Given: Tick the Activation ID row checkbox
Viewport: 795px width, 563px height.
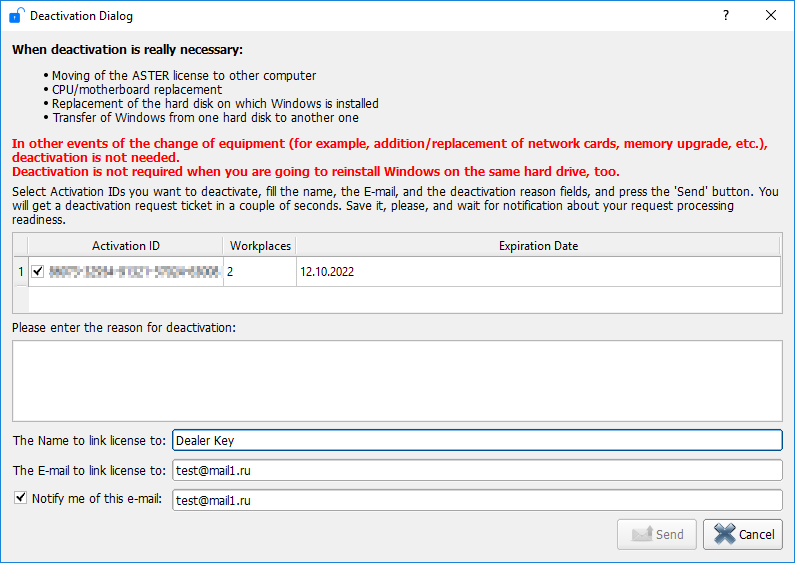Looking at the screenshot, I should point(38,271).
